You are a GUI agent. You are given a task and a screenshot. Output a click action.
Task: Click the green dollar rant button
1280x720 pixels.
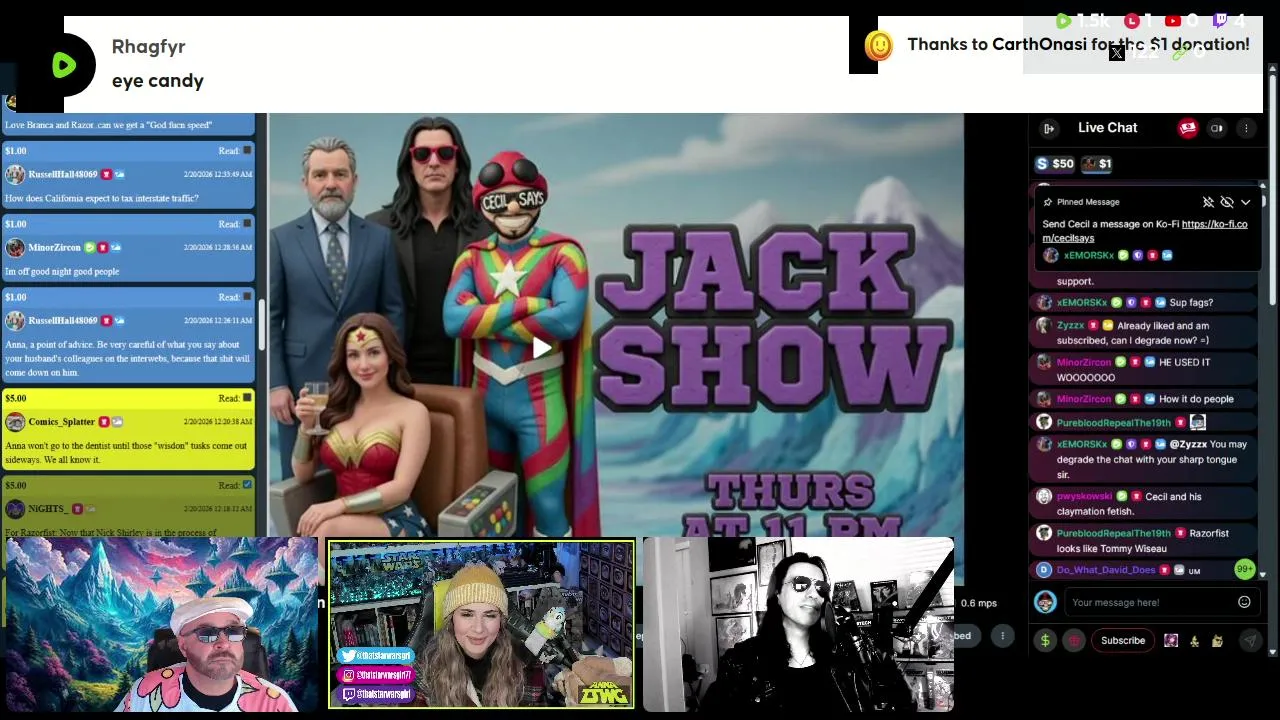click(x=1045, y=641)
